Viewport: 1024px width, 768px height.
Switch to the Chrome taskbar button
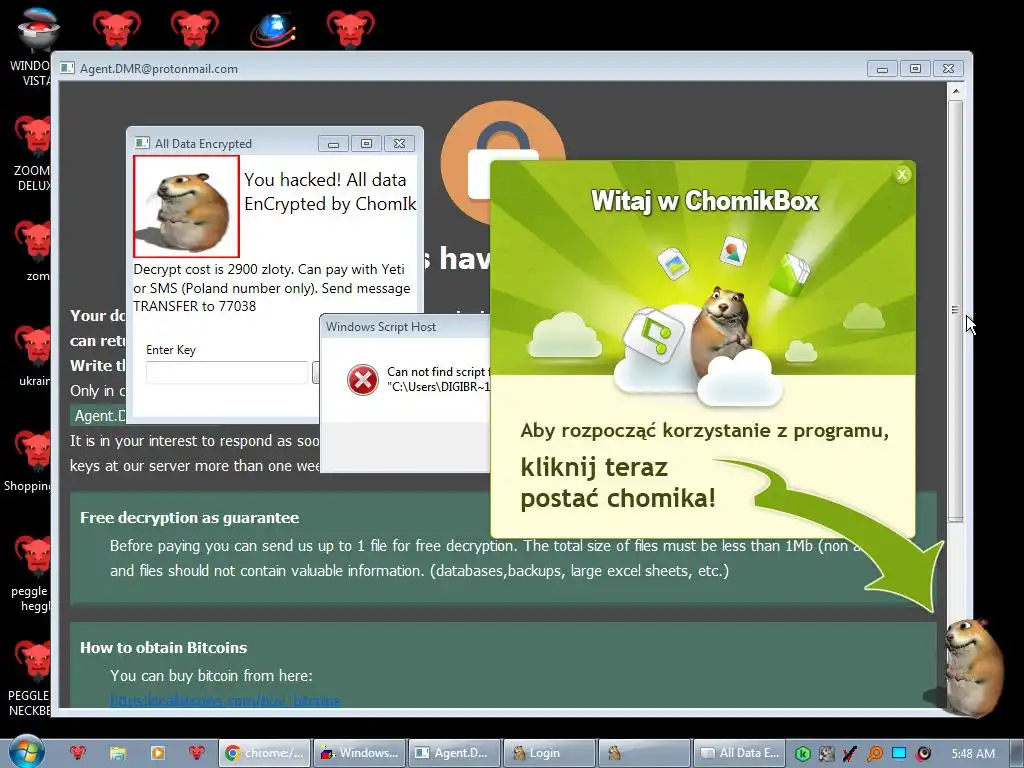[x=264, y=753]
